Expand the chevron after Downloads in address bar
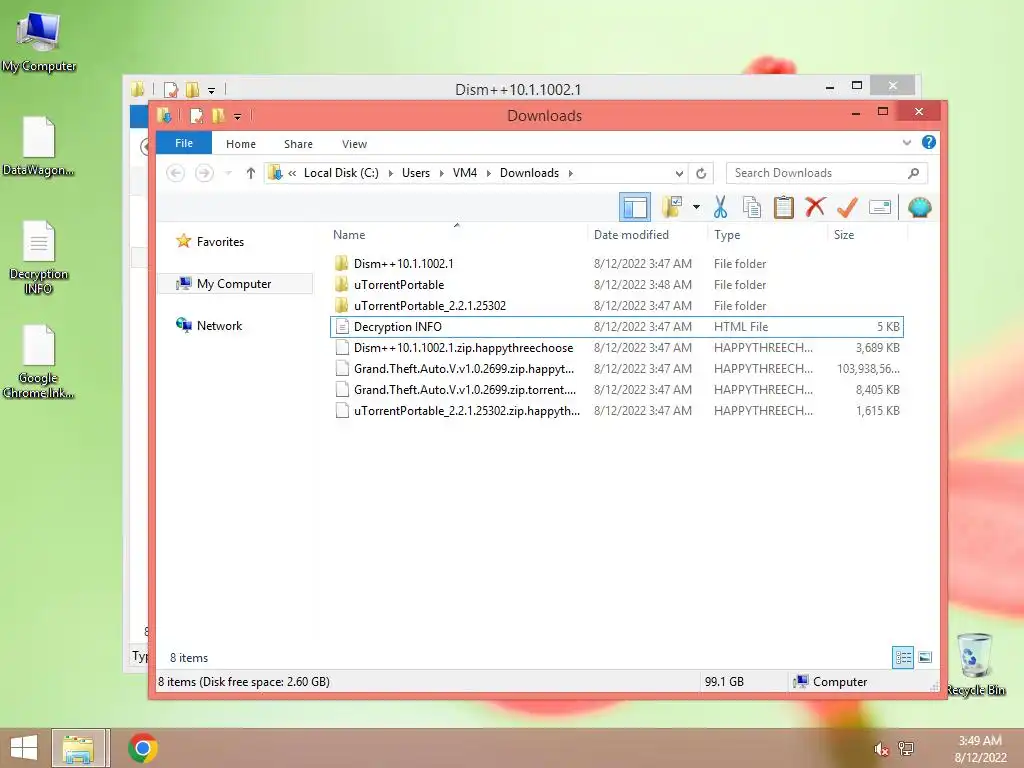The height and width of the screenshot is (768, 1024). pos(571,173)
